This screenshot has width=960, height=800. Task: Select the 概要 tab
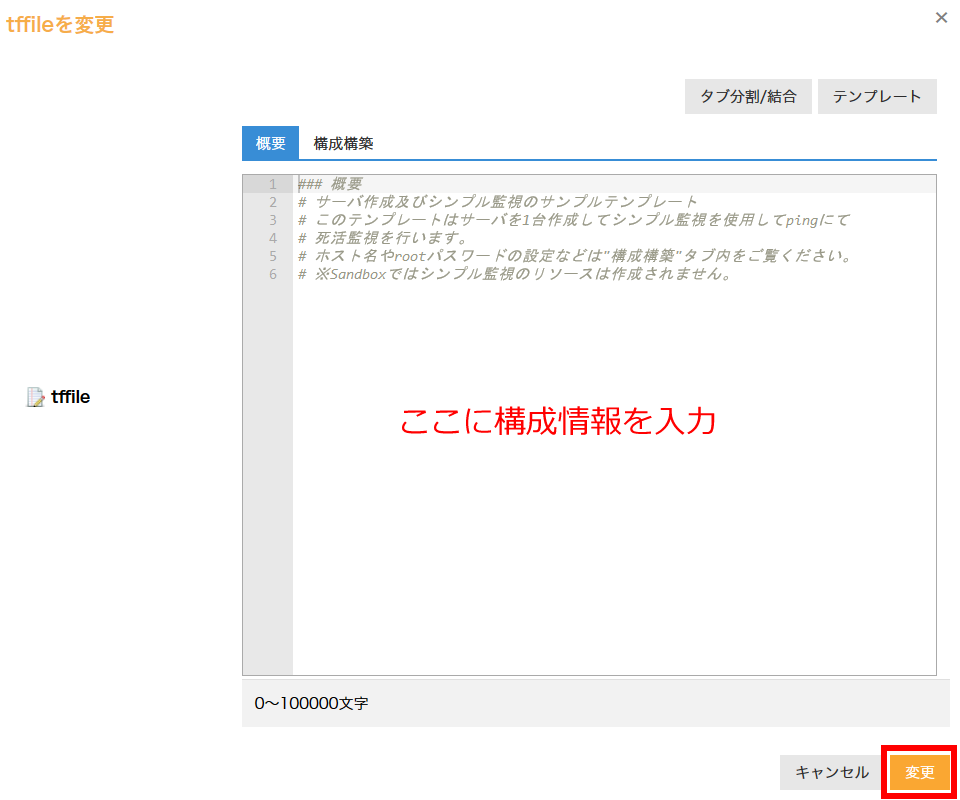tap(269, 142)
